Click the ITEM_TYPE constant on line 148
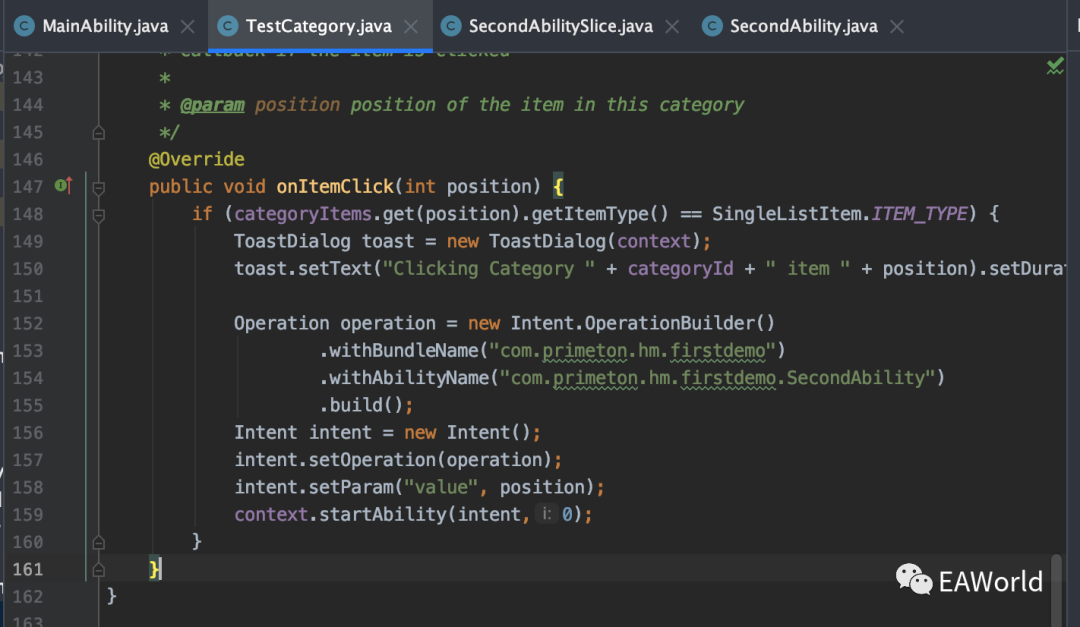Image resolution: width=1080 pixels, height=627 pixels. pyautogui.click(x=920, y=214)
